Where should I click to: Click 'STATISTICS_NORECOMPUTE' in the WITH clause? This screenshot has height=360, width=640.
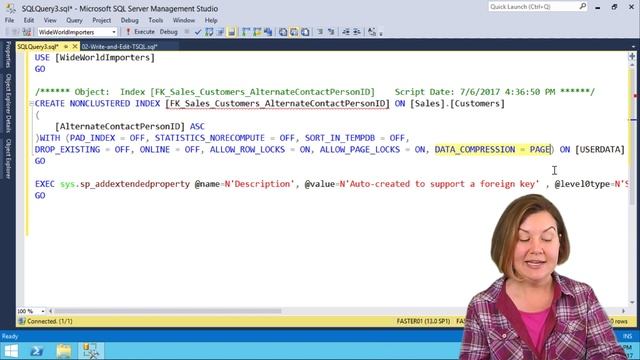click(x=210, y=138)
